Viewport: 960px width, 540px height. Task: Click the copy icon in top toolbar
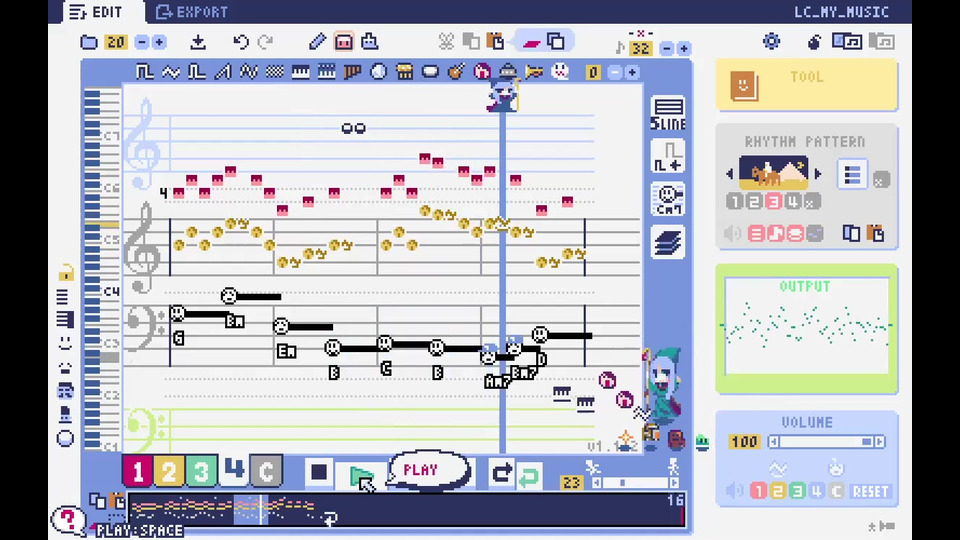point(471,42)
